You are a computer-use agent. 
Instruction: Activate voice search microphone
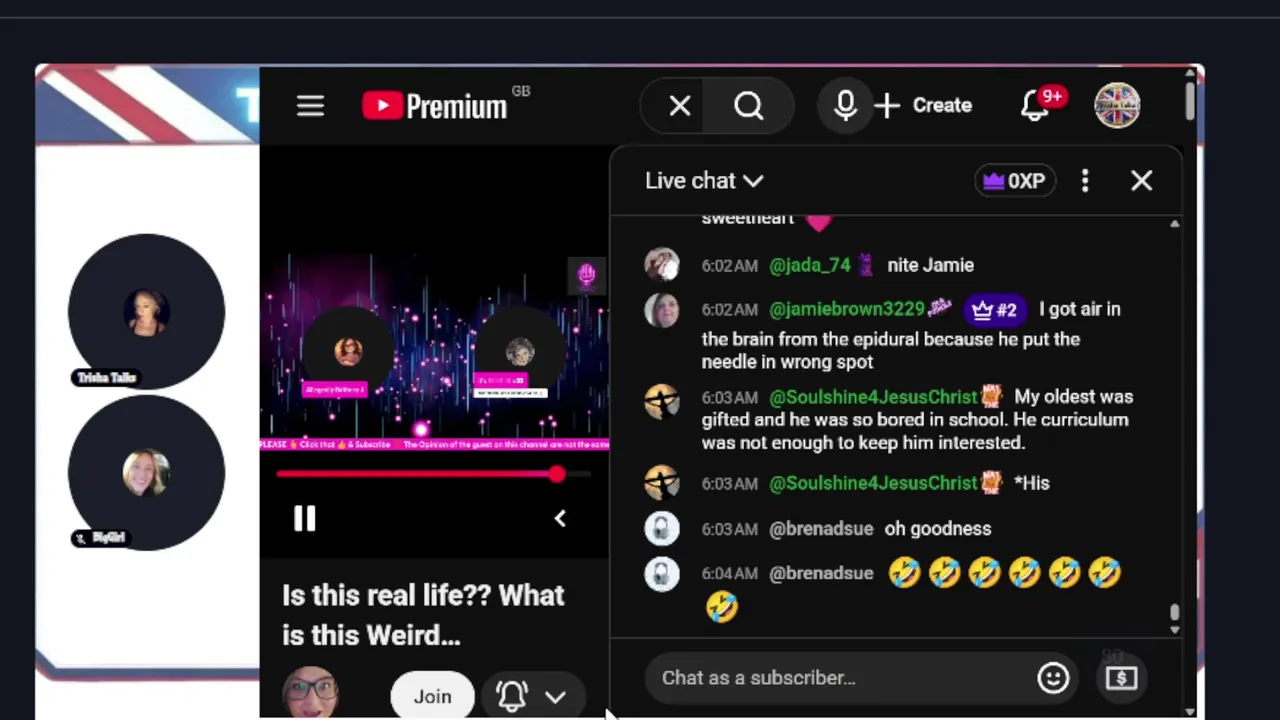(845, 105)
